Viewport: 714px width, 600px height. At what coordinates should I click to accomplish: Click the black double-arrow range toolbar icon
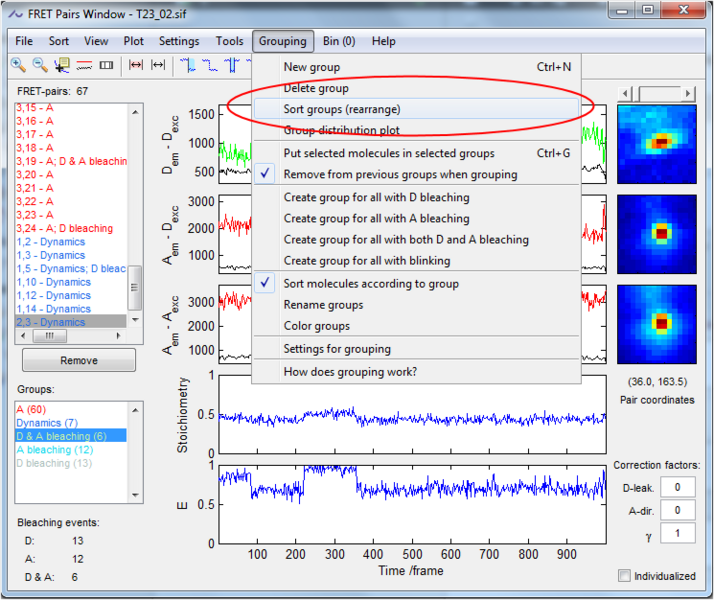coord(160,65)
